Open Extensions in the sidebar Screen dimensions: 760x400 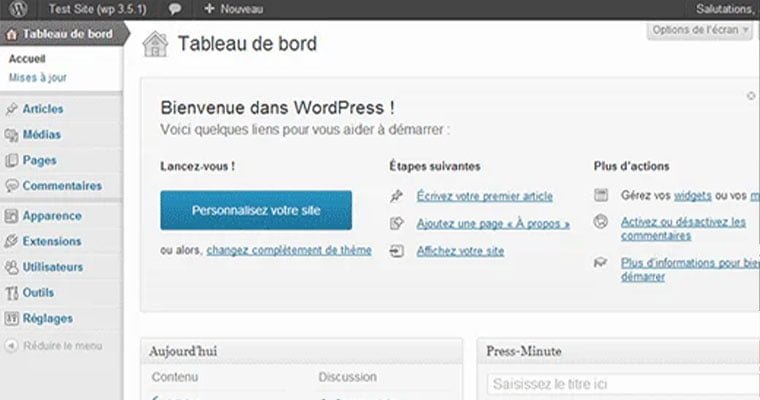(52, 241)
